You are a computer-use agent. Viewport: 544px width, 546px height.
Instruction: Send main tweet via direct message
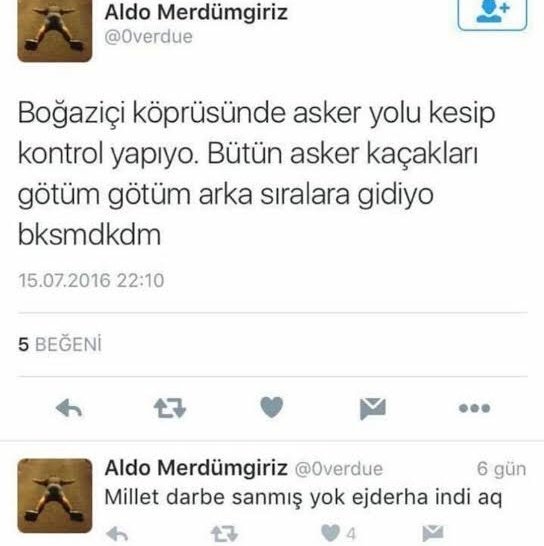[373, 408]
